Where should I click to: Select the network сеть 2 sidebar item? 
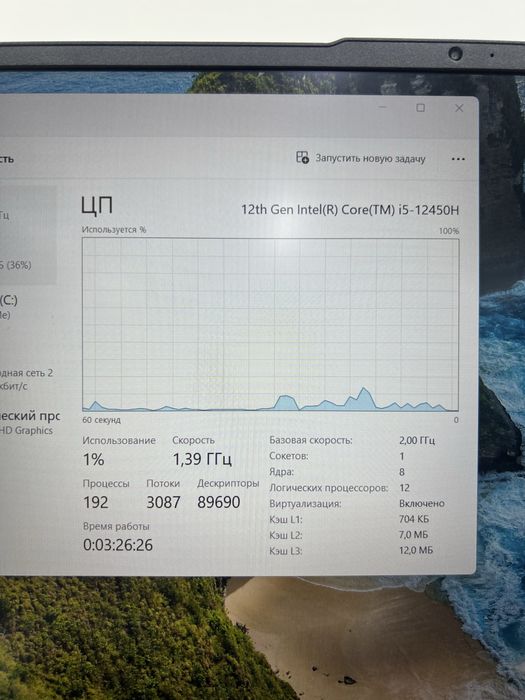coord(27,379)
